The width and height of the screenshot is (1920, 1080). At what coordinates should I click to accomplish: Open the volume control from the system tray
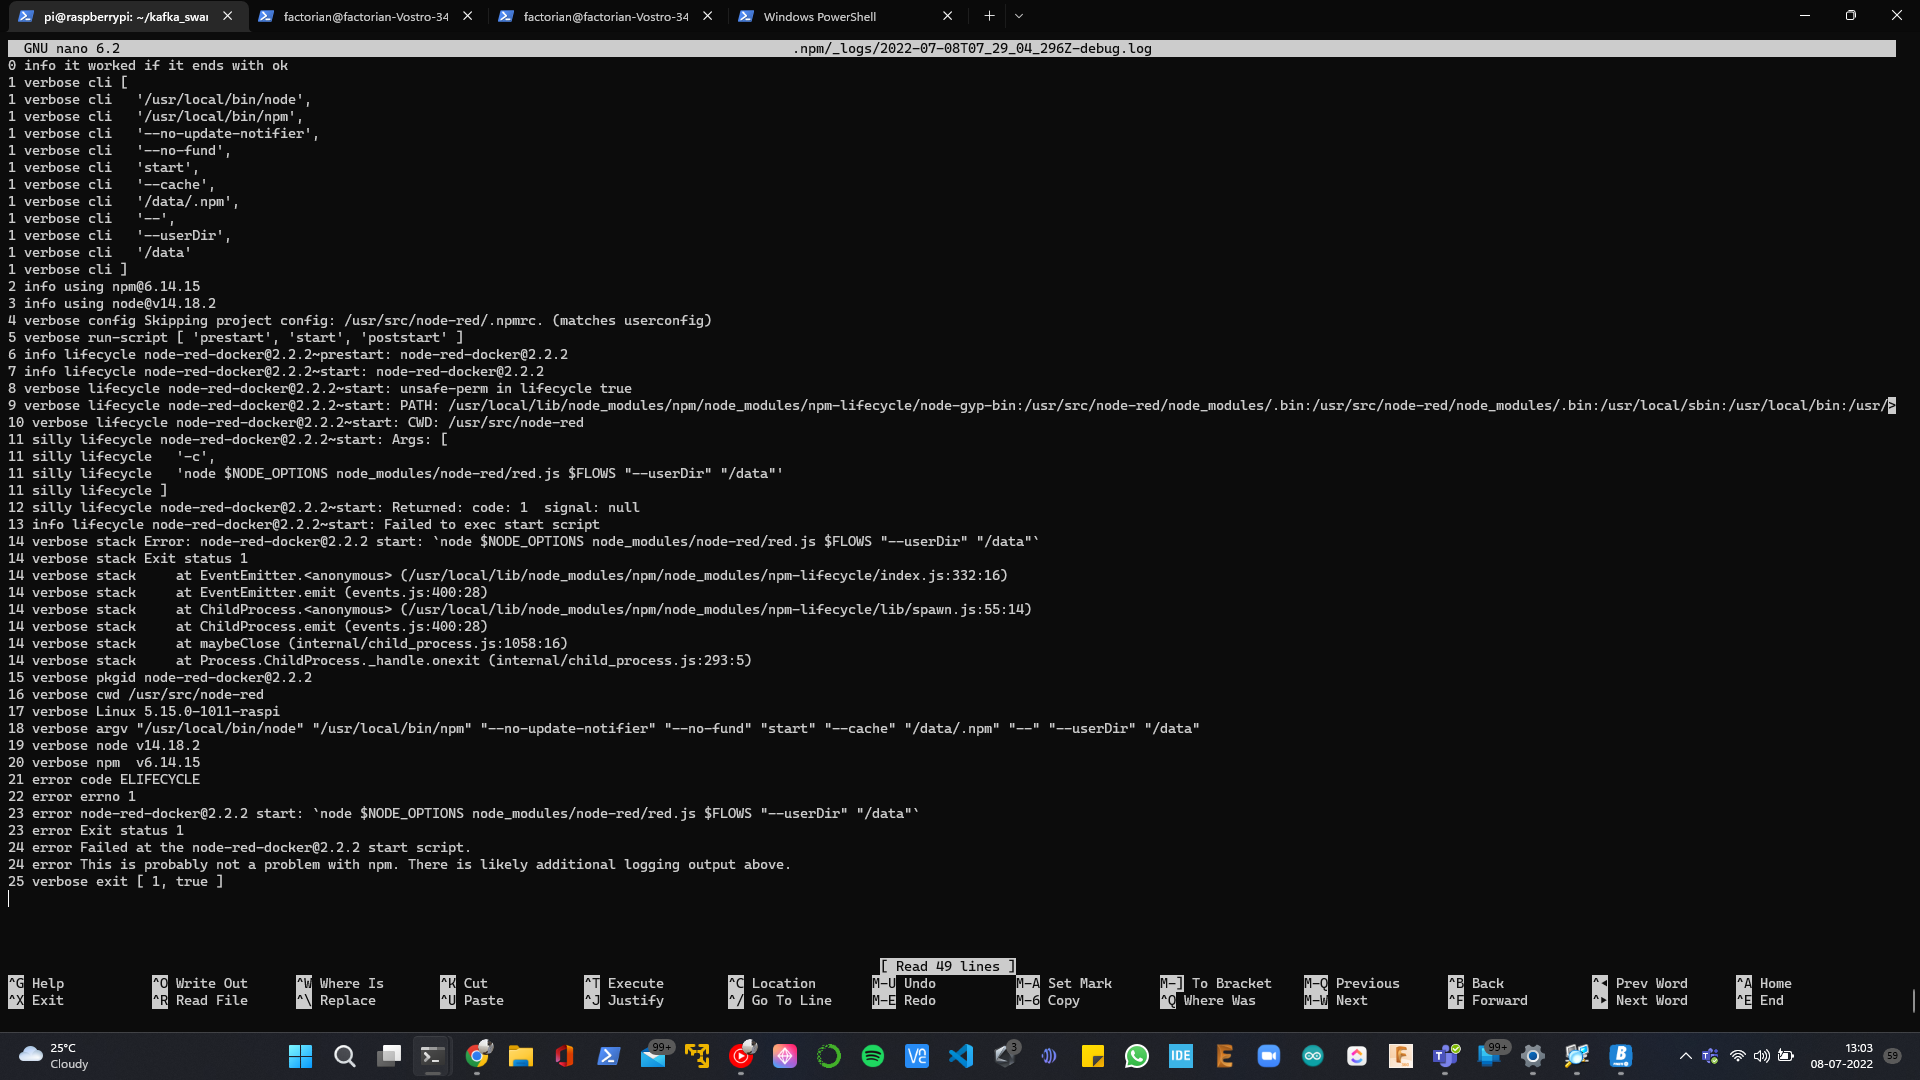pos(1760,1056)
